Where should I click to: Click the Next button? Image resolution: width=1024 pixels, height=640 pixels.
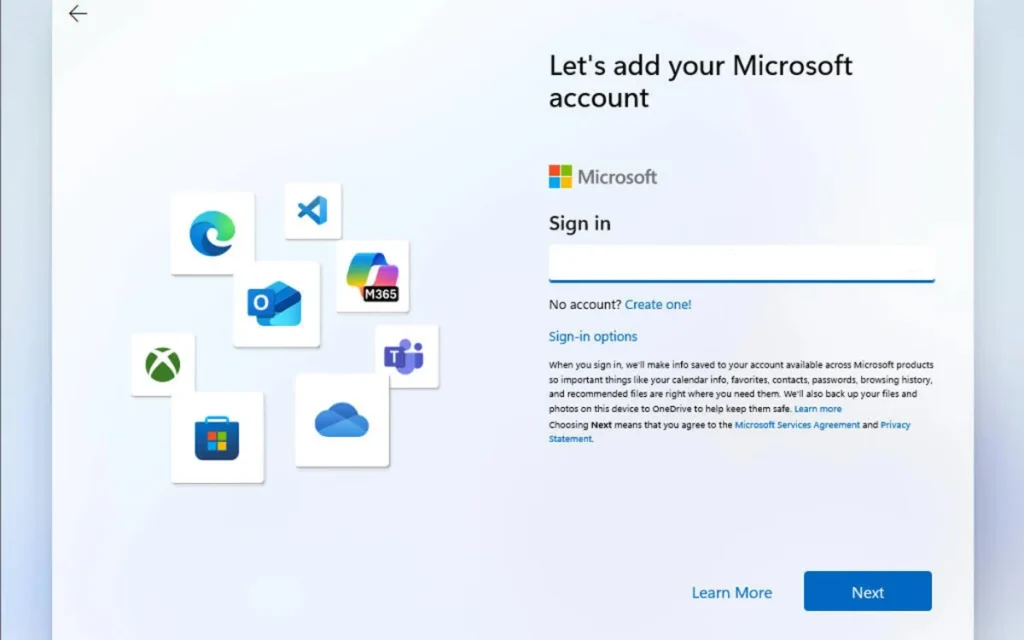pyautogui.click(x=867, y=591)
